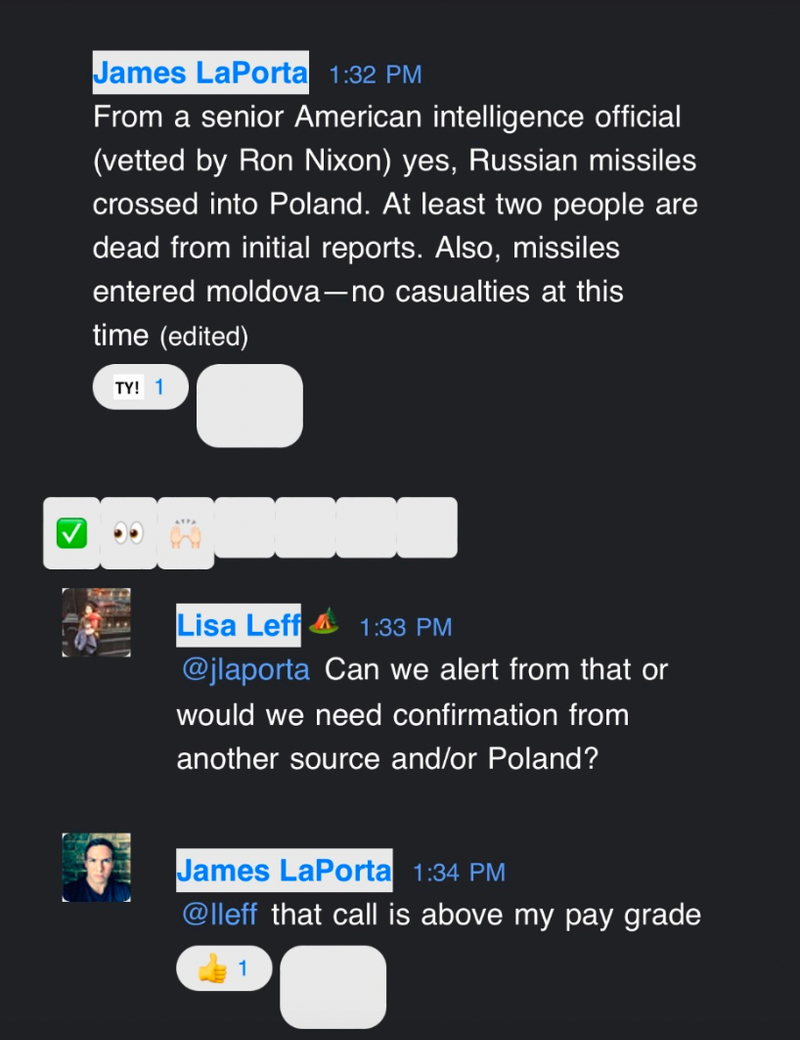Click the blank add-reaction button beside TY!

tap(249, 405)
